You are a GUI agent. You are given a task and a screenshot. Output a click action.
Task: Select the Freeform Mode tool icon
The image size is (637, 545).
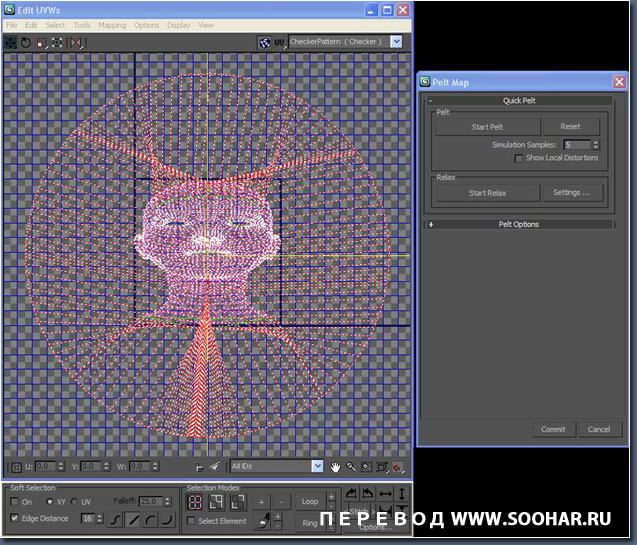tap(57, 43)
